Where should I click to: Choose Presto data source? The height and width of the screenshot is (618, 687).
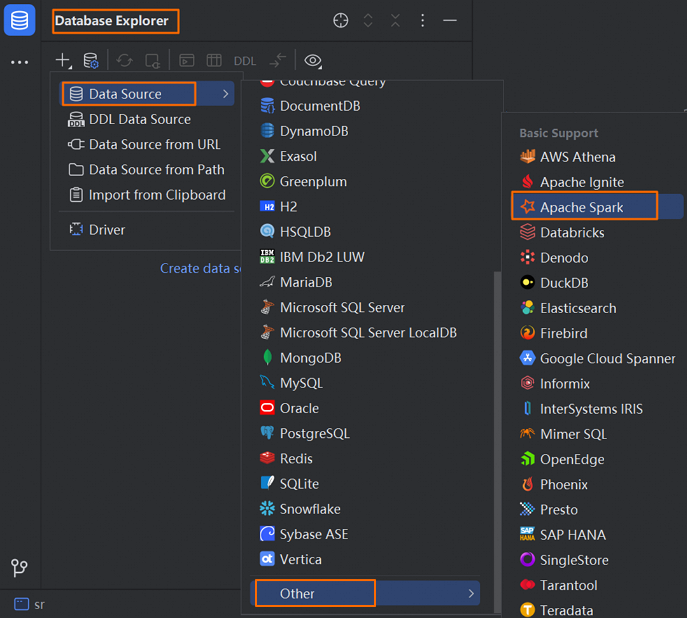pos(597,510)
